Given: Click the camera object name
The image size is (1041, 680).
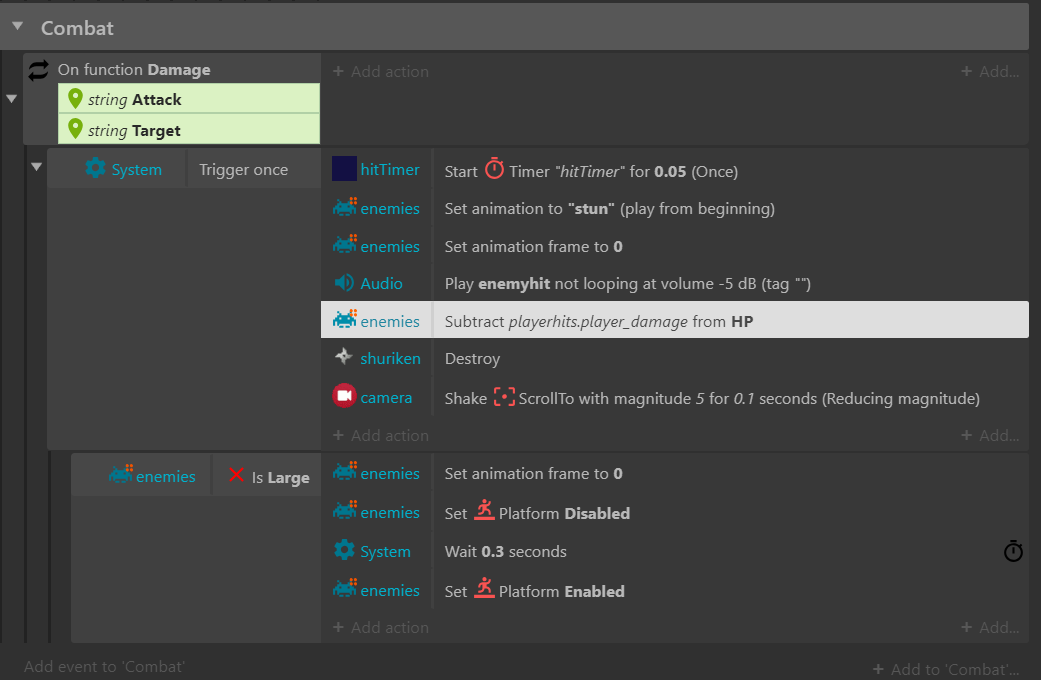Looking at the screenshot, I should pyautogui.click(x=386, y=398).
